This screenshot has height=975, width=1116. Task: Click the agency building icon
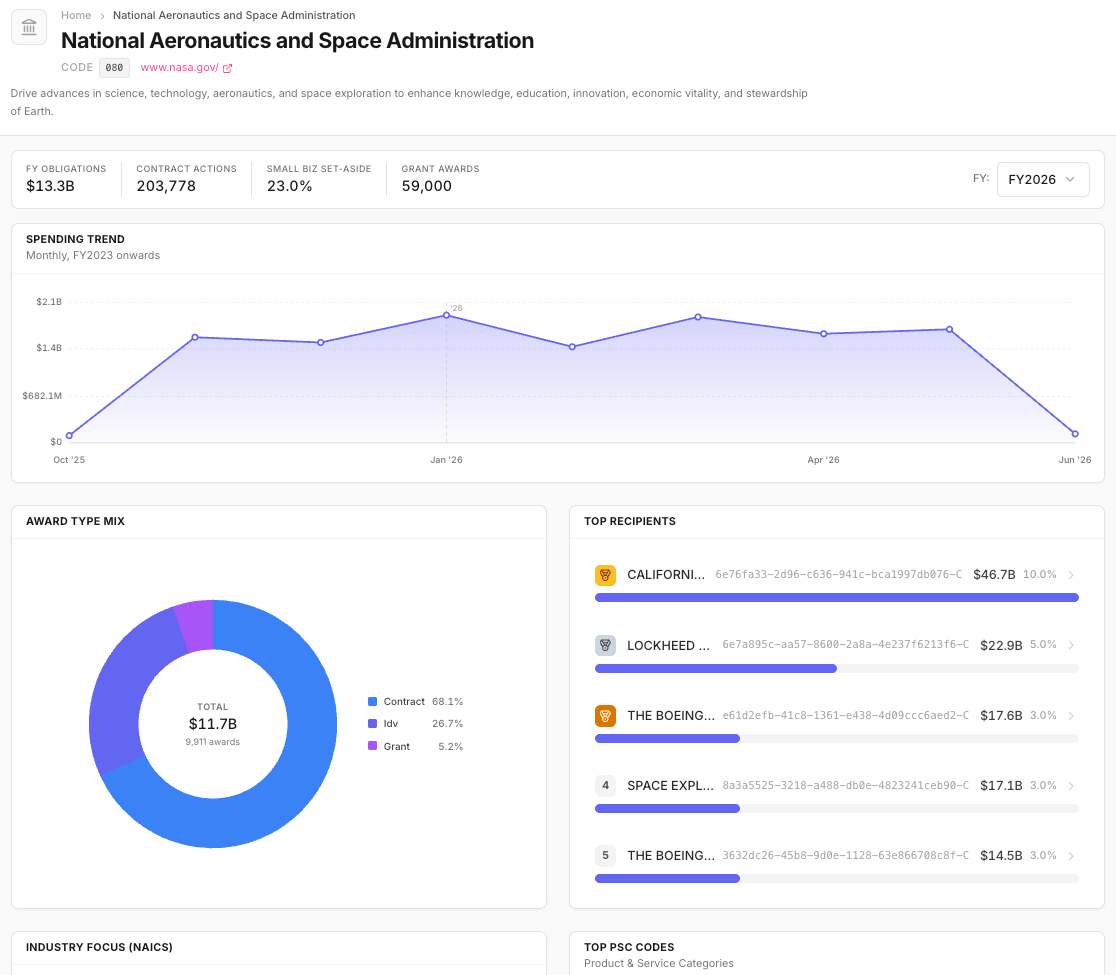coord(29,27)
